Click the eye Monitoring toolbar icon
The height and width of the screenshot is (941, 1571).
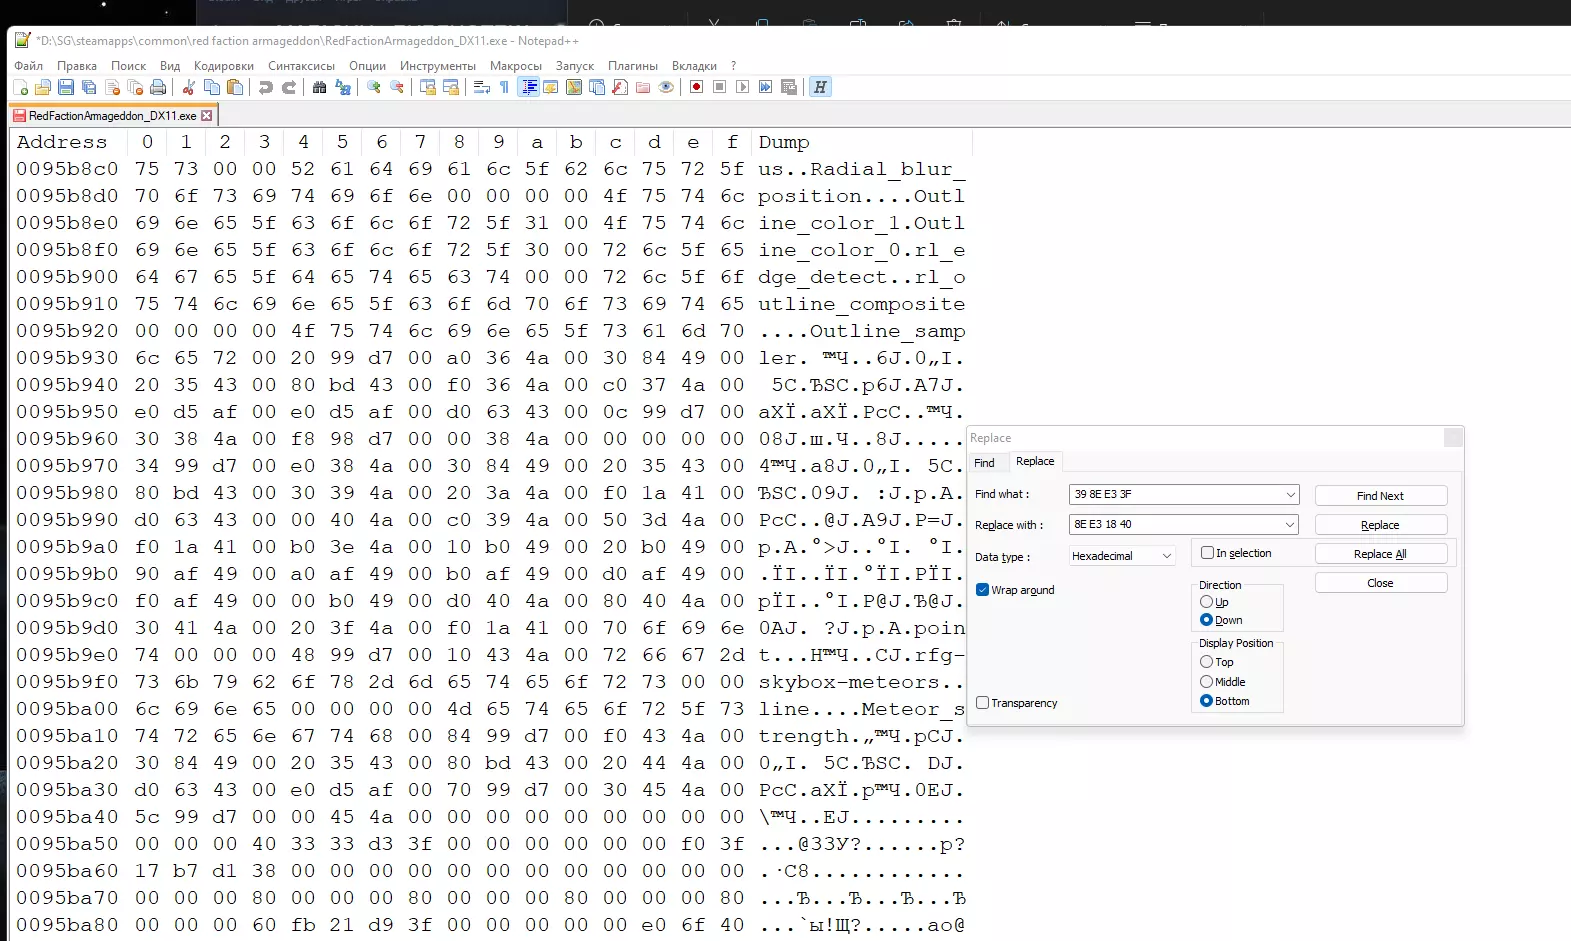tap(666, 87)
